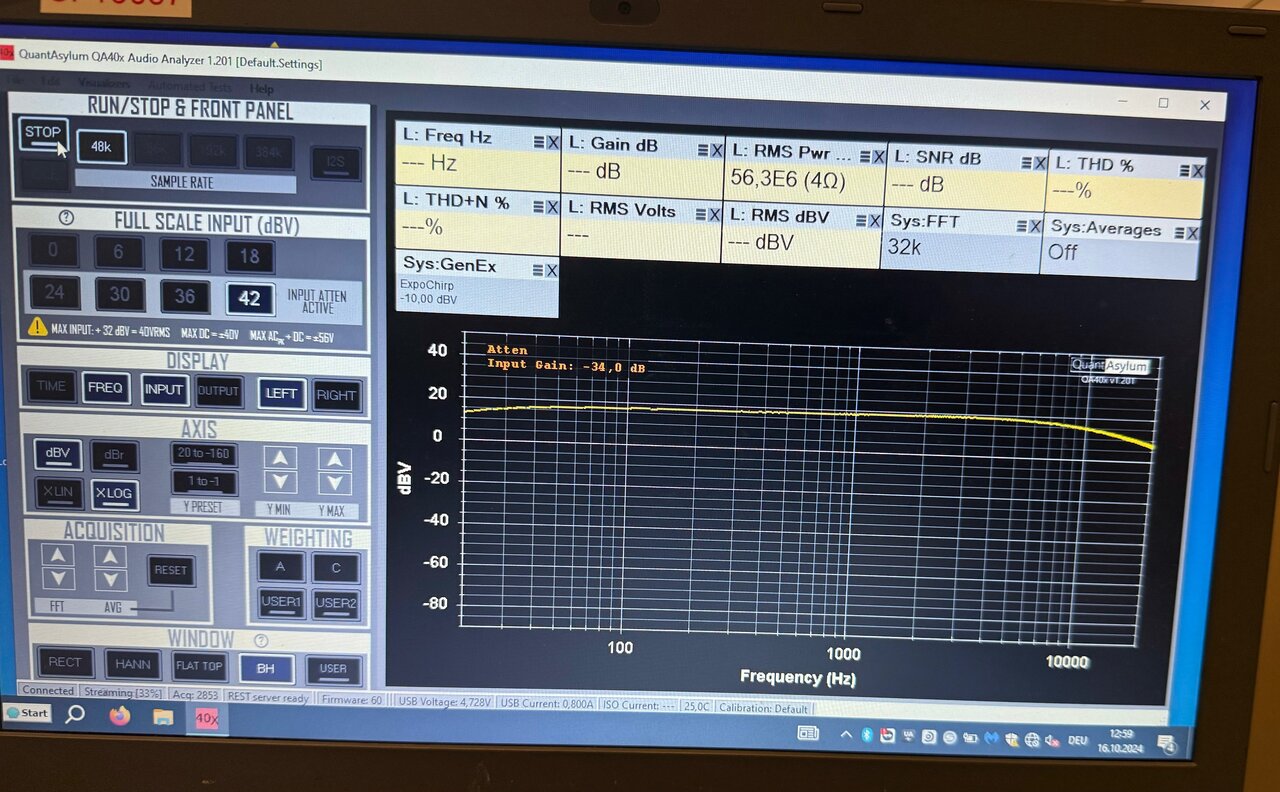Viewport: 1280px width, 792px height.
Task: Set full scale input to 12 dBV
Action: coord(184,254)
